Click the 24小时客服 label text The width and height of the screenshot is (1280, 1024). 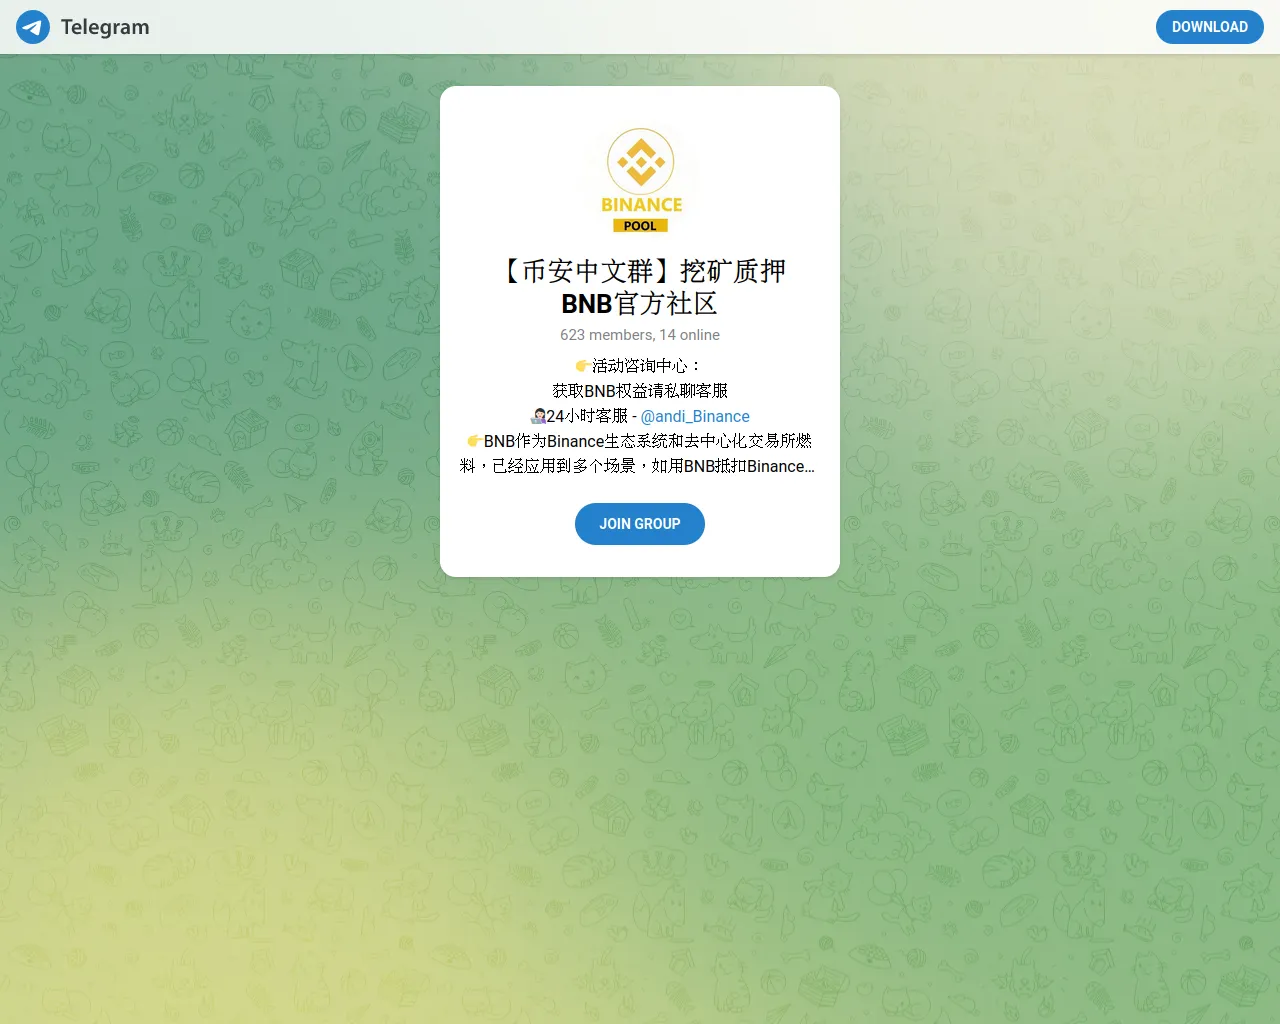[587, 416]
